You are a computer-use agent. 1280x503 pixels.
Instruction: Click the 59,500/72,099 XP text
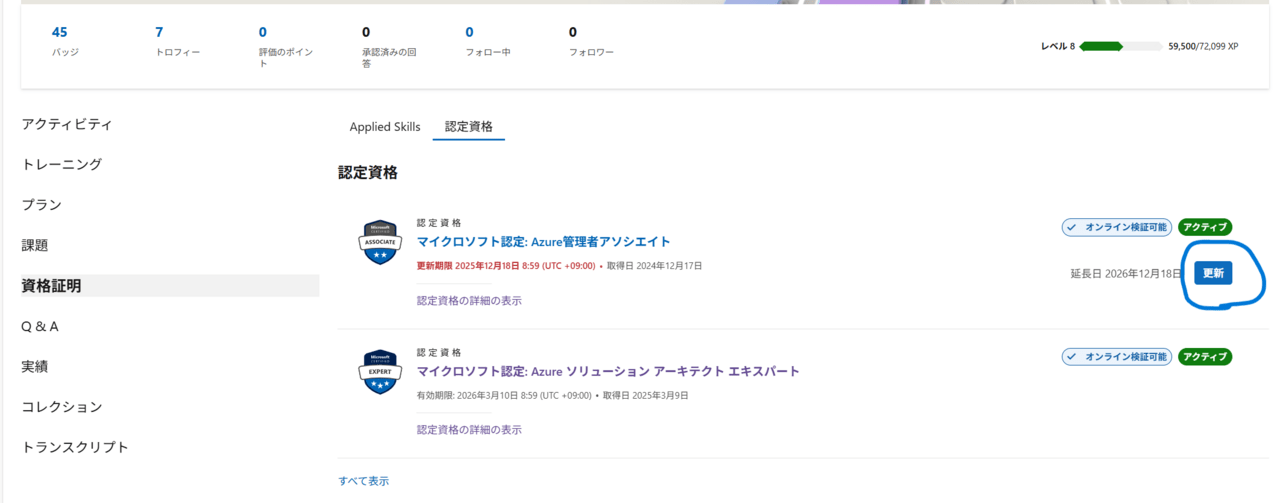[1203, 46]
